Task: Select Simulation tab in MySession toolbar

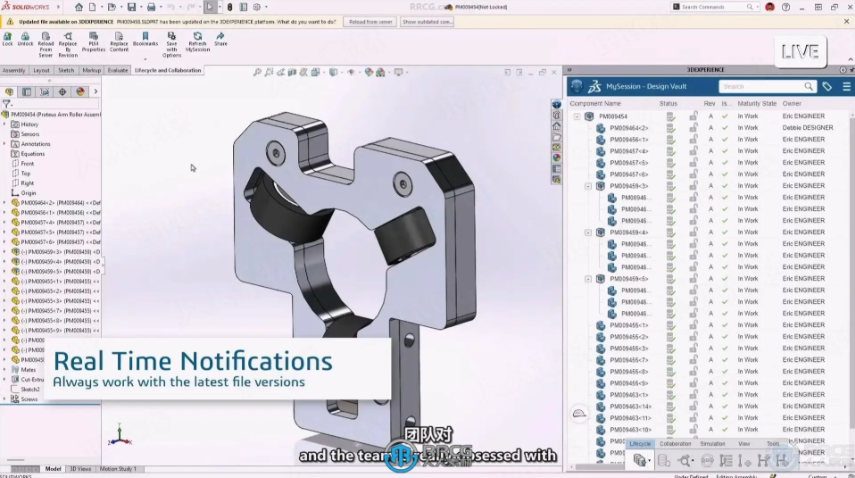Action: 713,444
